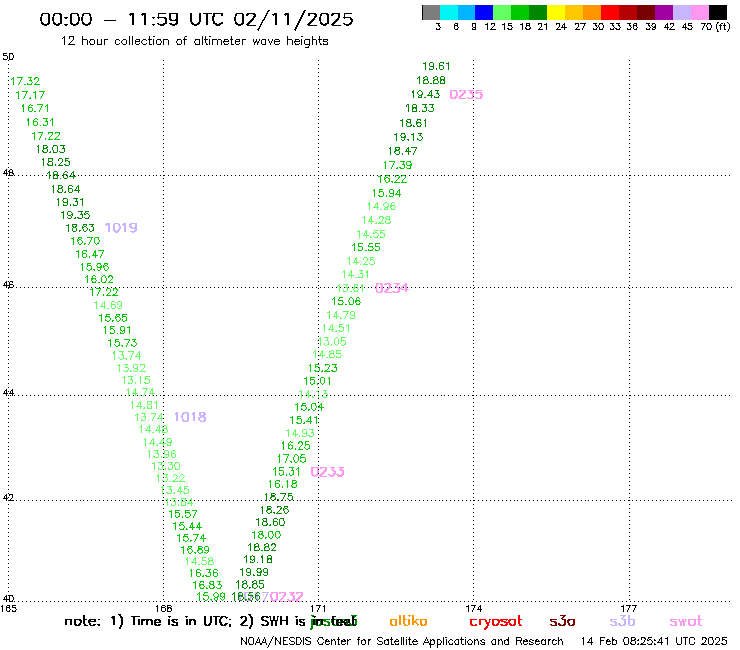
Task: Select wave height value '18.03'
Action: (50, 149)
